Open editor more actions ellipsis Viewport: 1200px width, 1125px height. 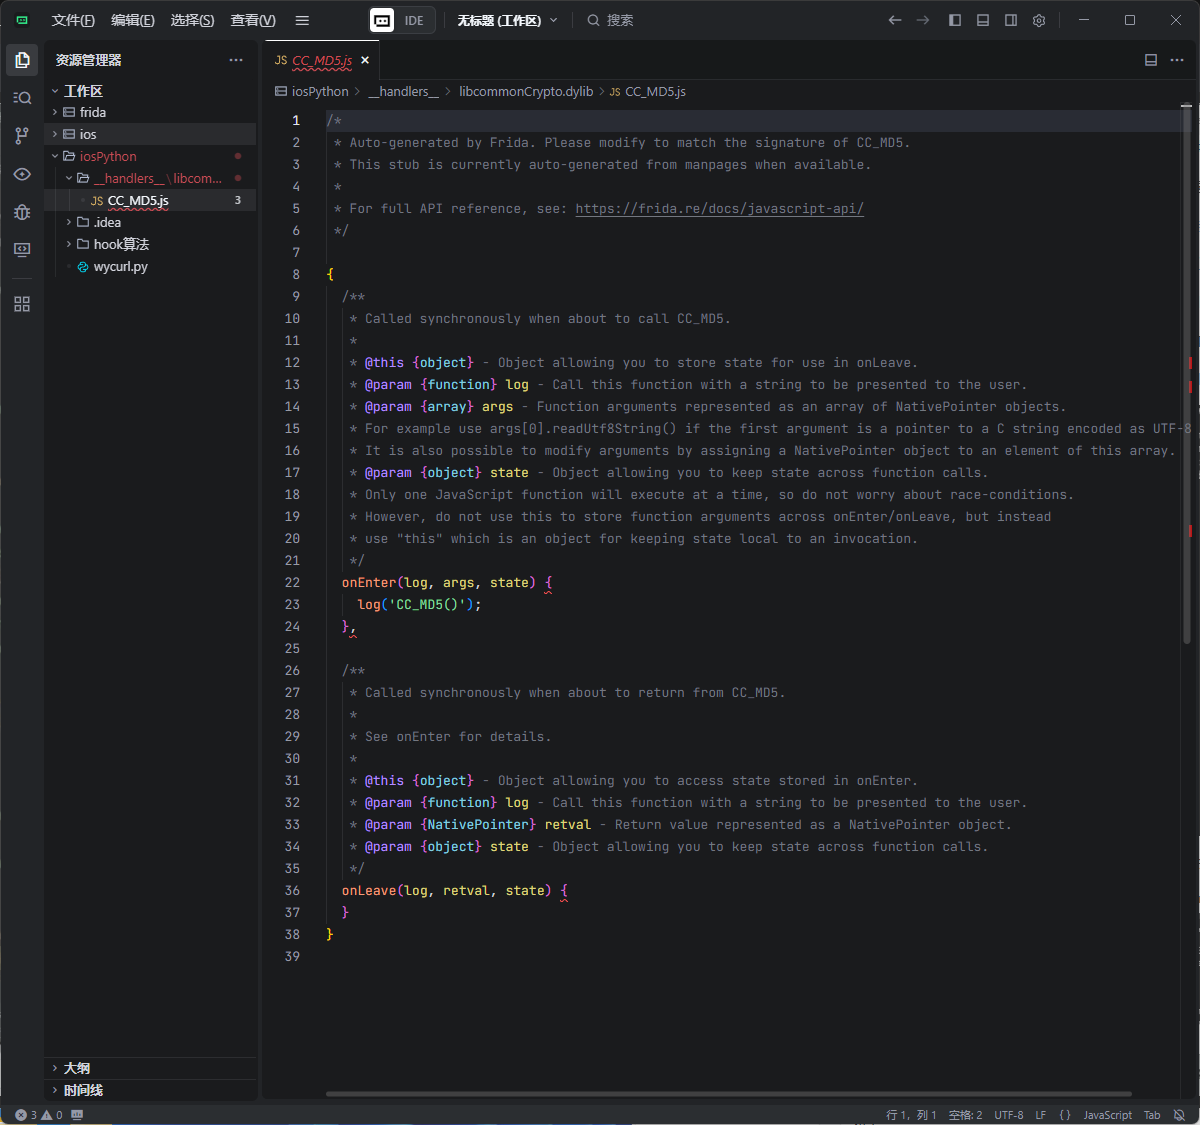(1177, 60)
